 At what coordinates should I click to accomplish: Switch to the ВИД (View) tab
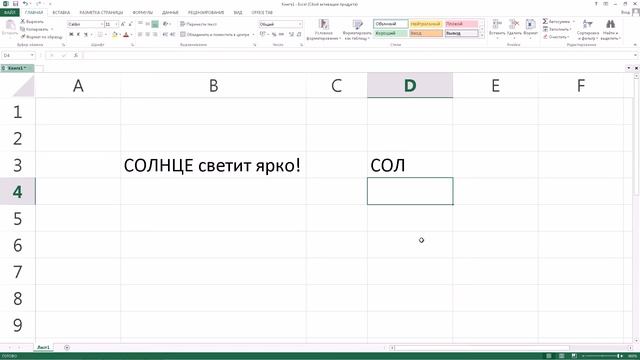238,13
